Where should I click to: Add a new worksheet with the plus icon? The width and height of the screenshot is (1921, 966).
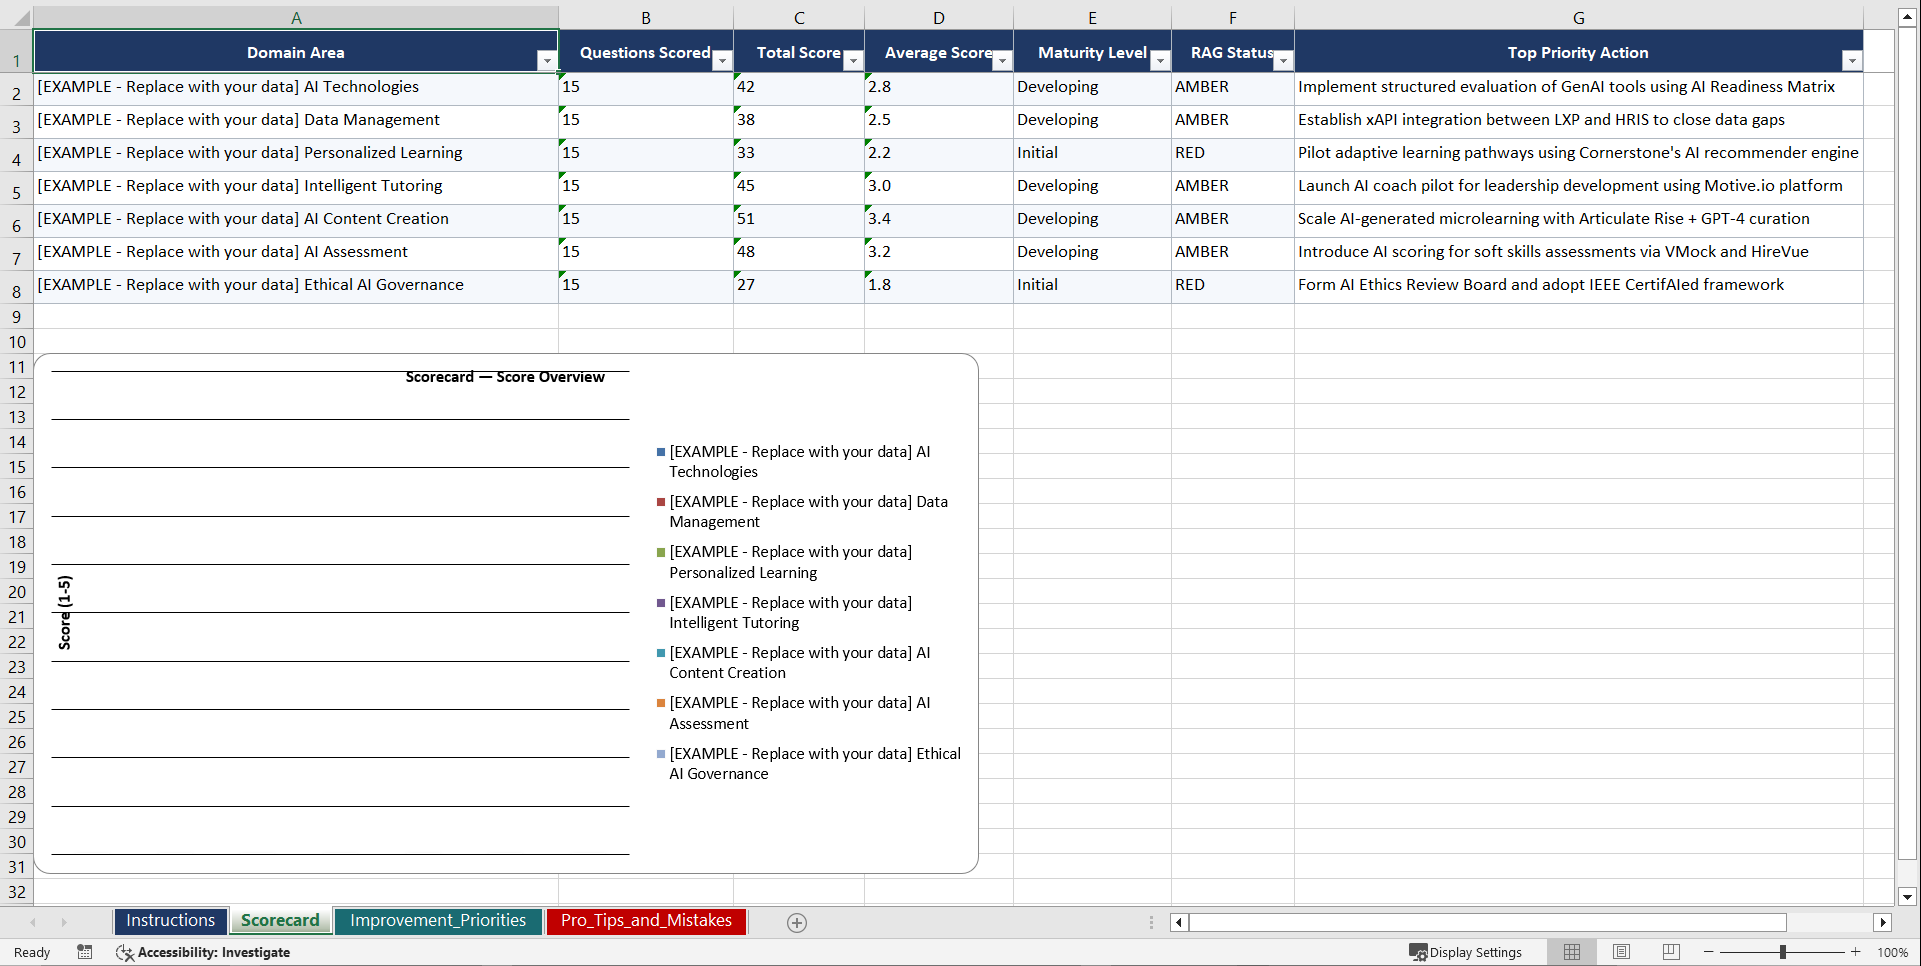pyautogui.click(x=797, y=922)
